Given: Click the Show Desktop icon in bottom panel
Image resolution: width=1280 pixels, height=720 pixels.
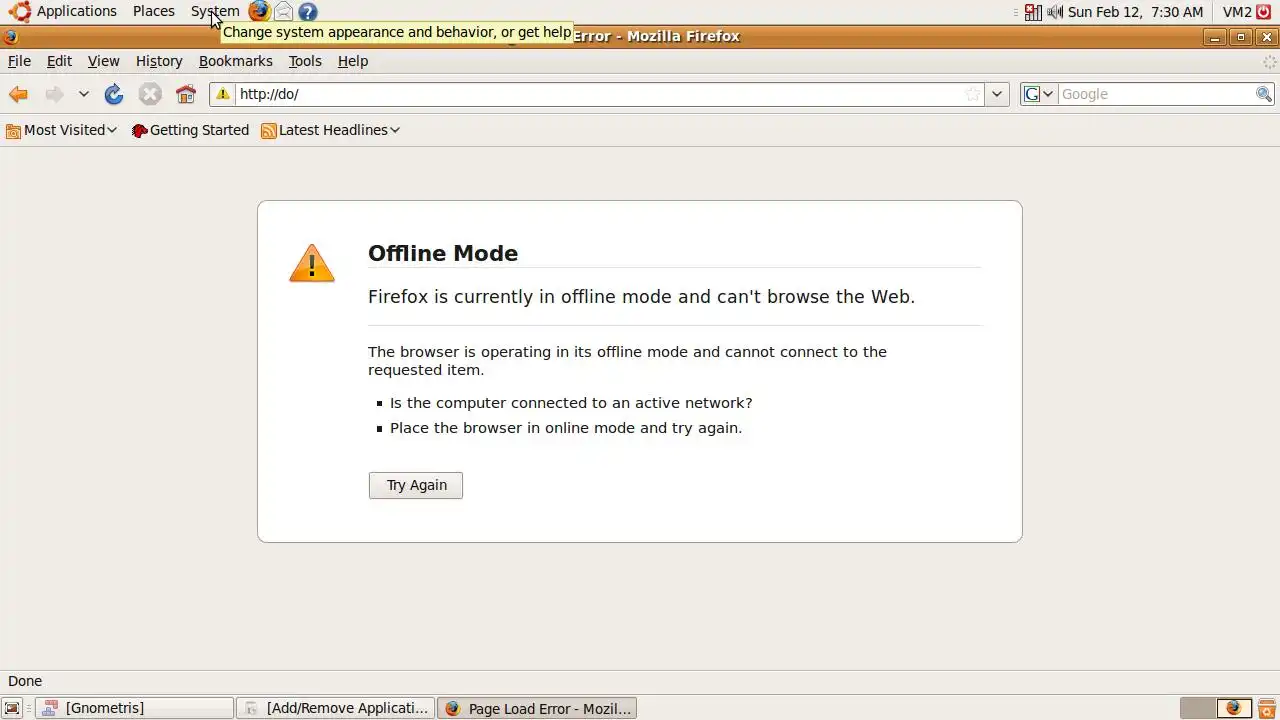Looking at the screenshot, I should click(x=12, y=708).
